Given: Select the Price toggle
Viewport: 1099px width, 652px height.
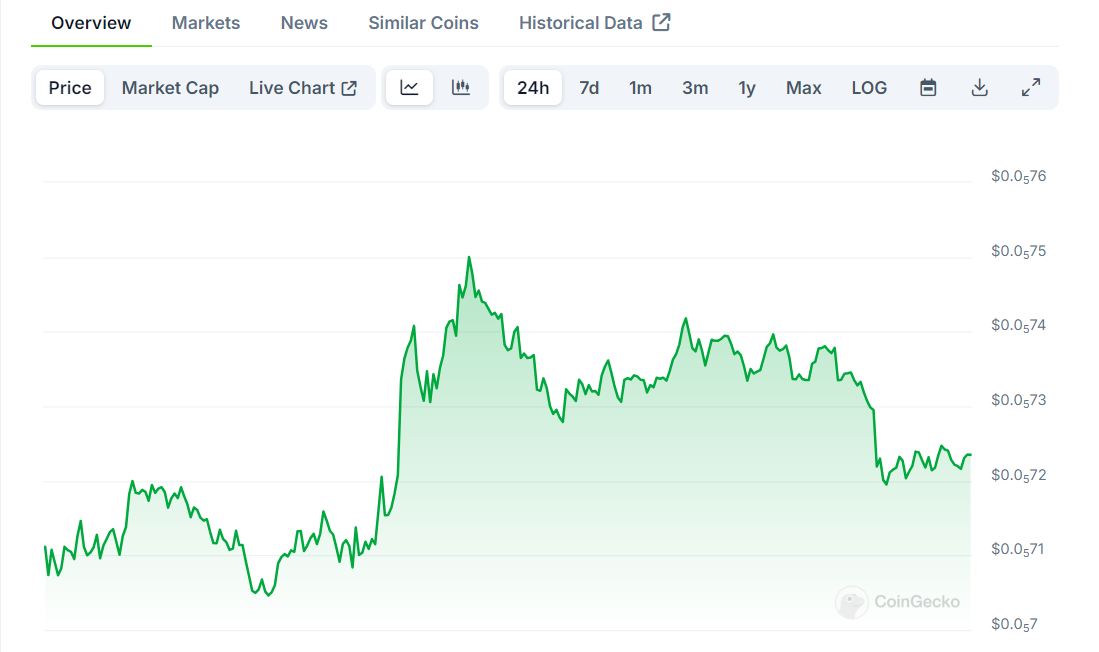Looking at the screenshot, I should (x=70, y=88).
